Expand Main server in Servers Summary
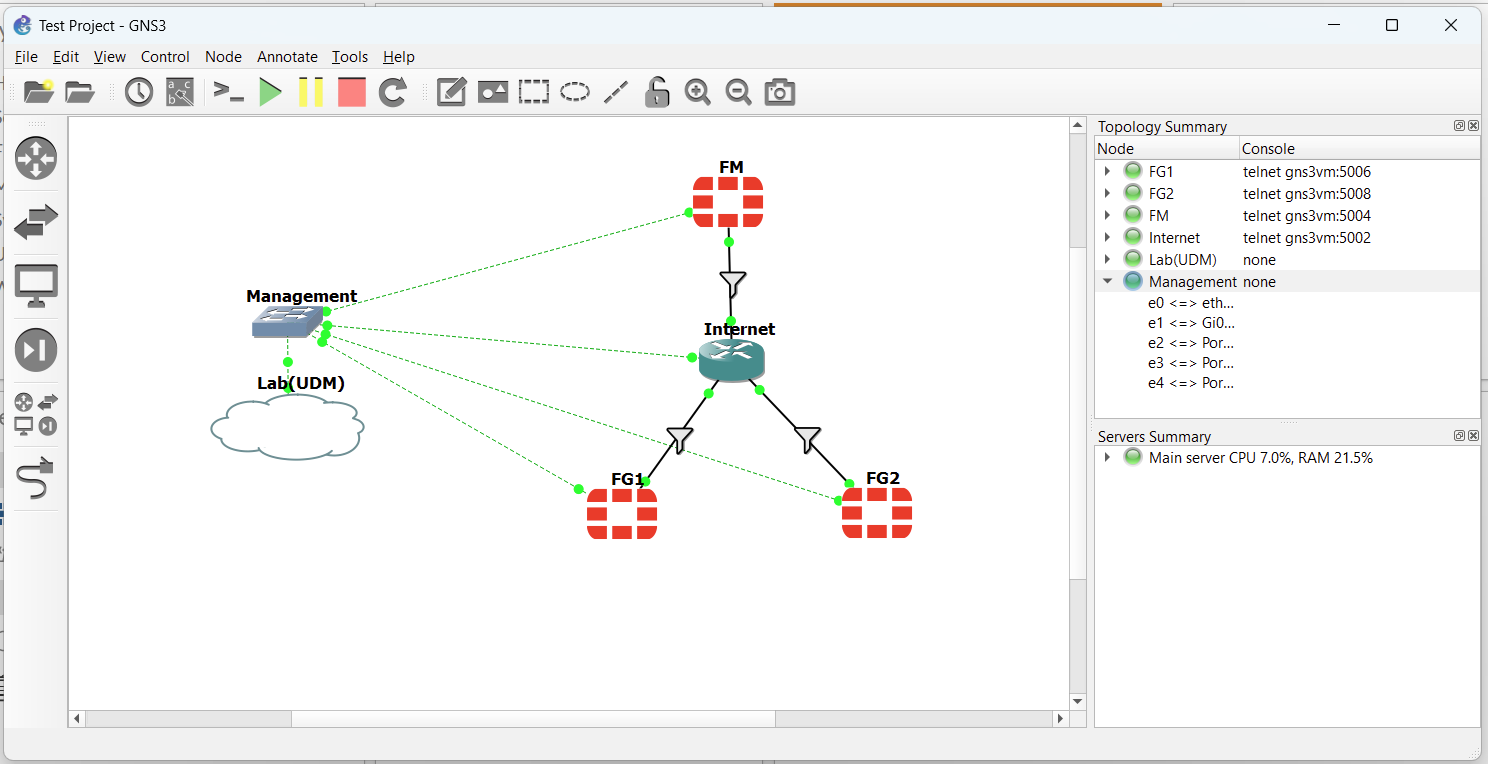The height and width of the screenshot is (764, 1488). click(1107, 458)
